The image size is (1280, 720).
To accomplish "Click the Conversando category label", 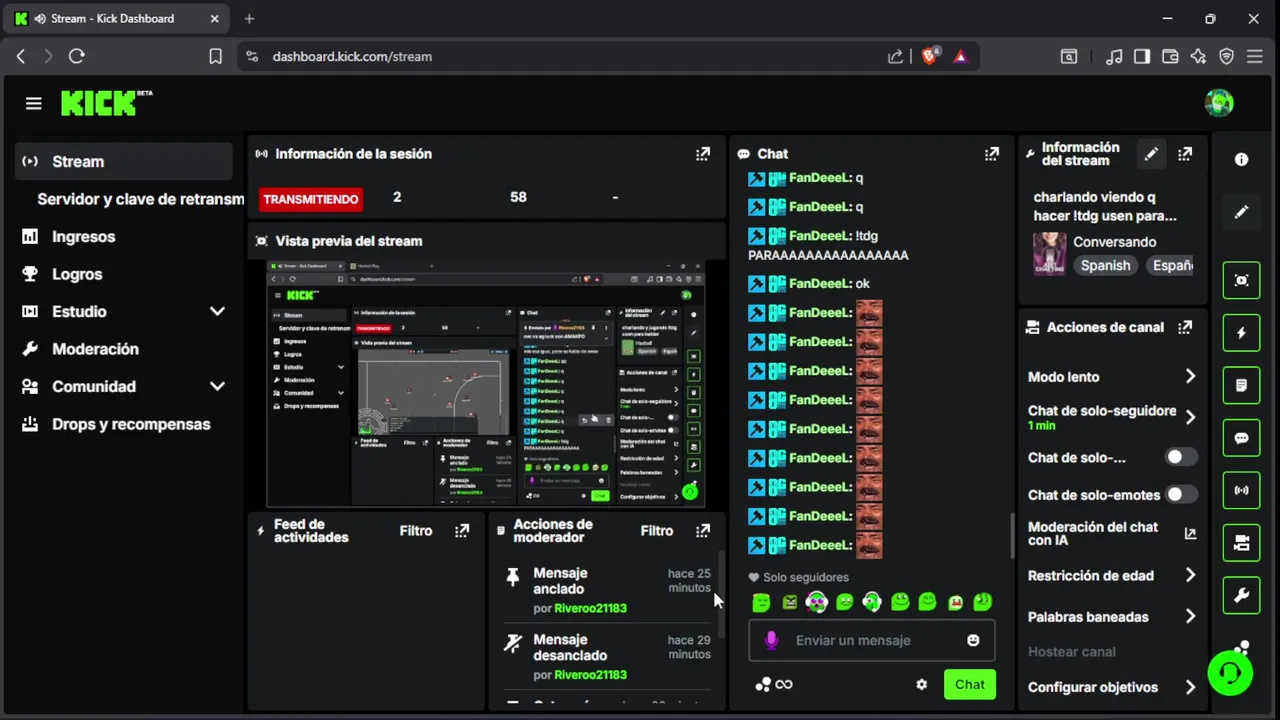I will pos(1114,242).
